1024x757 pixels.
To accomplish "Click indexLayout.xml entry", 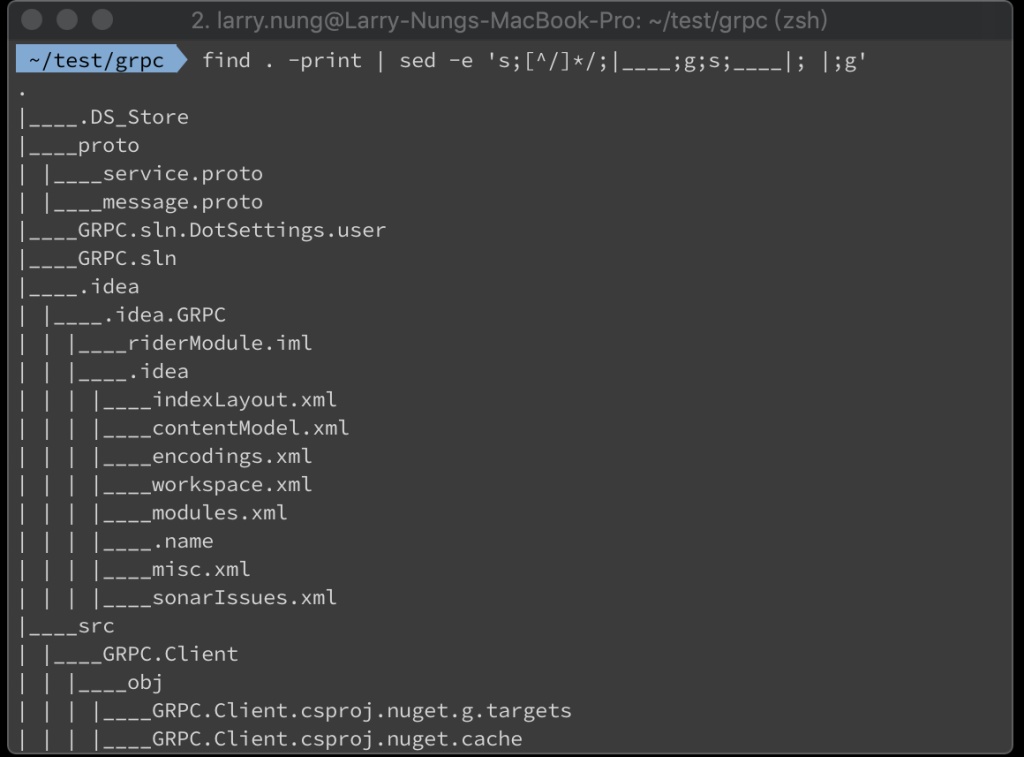I will [x=244, y=400].
